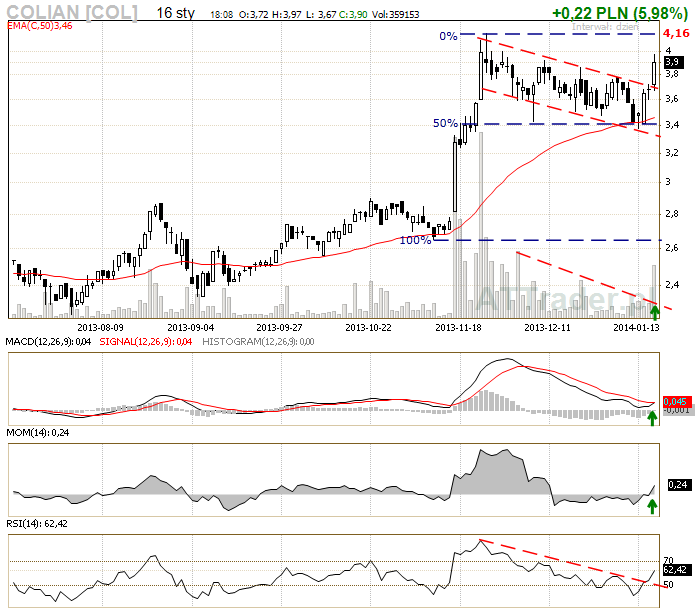Image resolution: width=700 pixels, height=613 pixels.
Task: Click the MOM(14): 0,24 label
Action: click(x=38, y=433)
